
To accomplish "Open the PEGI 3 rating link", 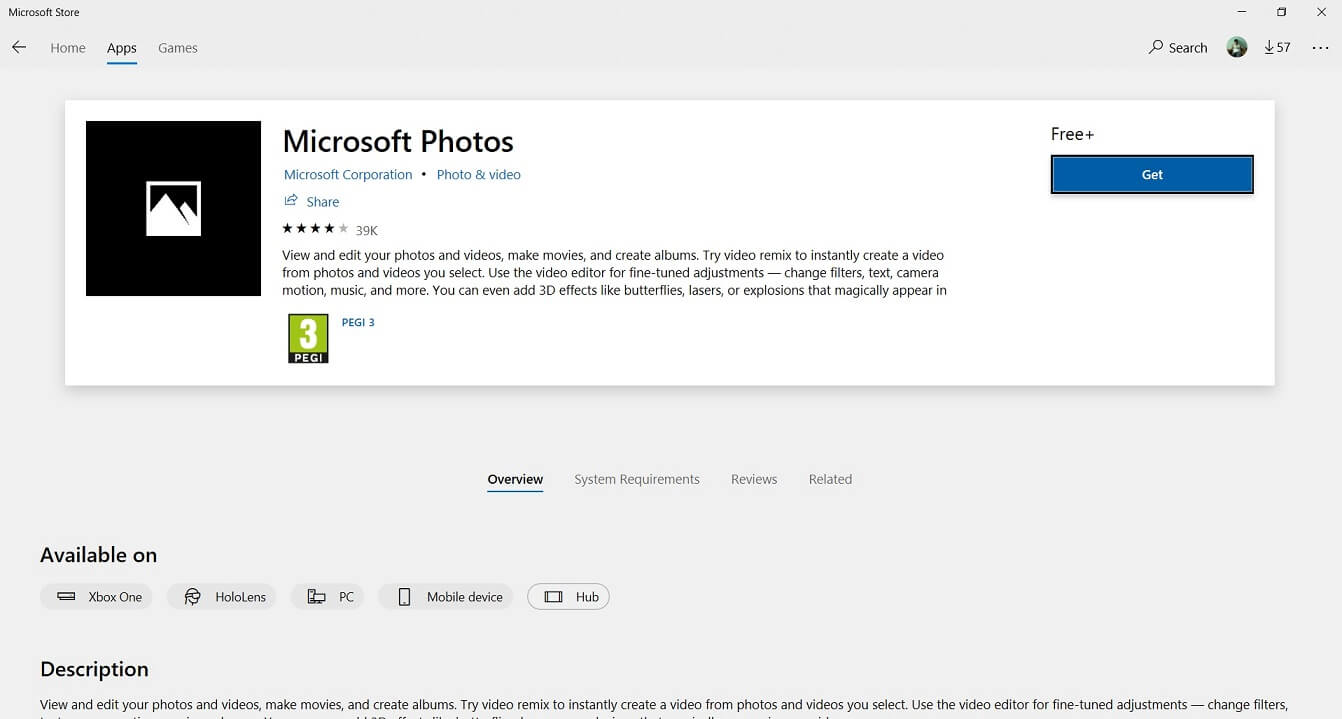I will coord(358,322).
